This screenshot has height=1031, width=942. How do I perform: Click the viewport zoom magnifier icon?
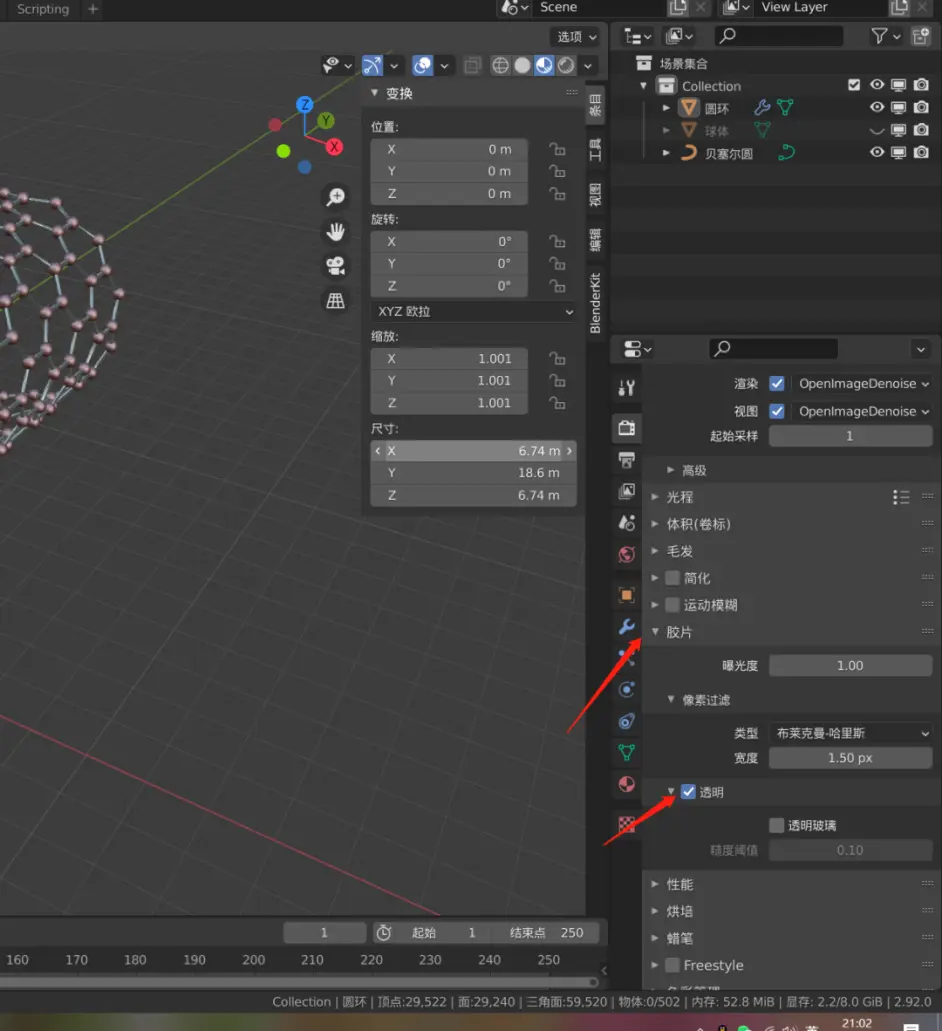336,197
